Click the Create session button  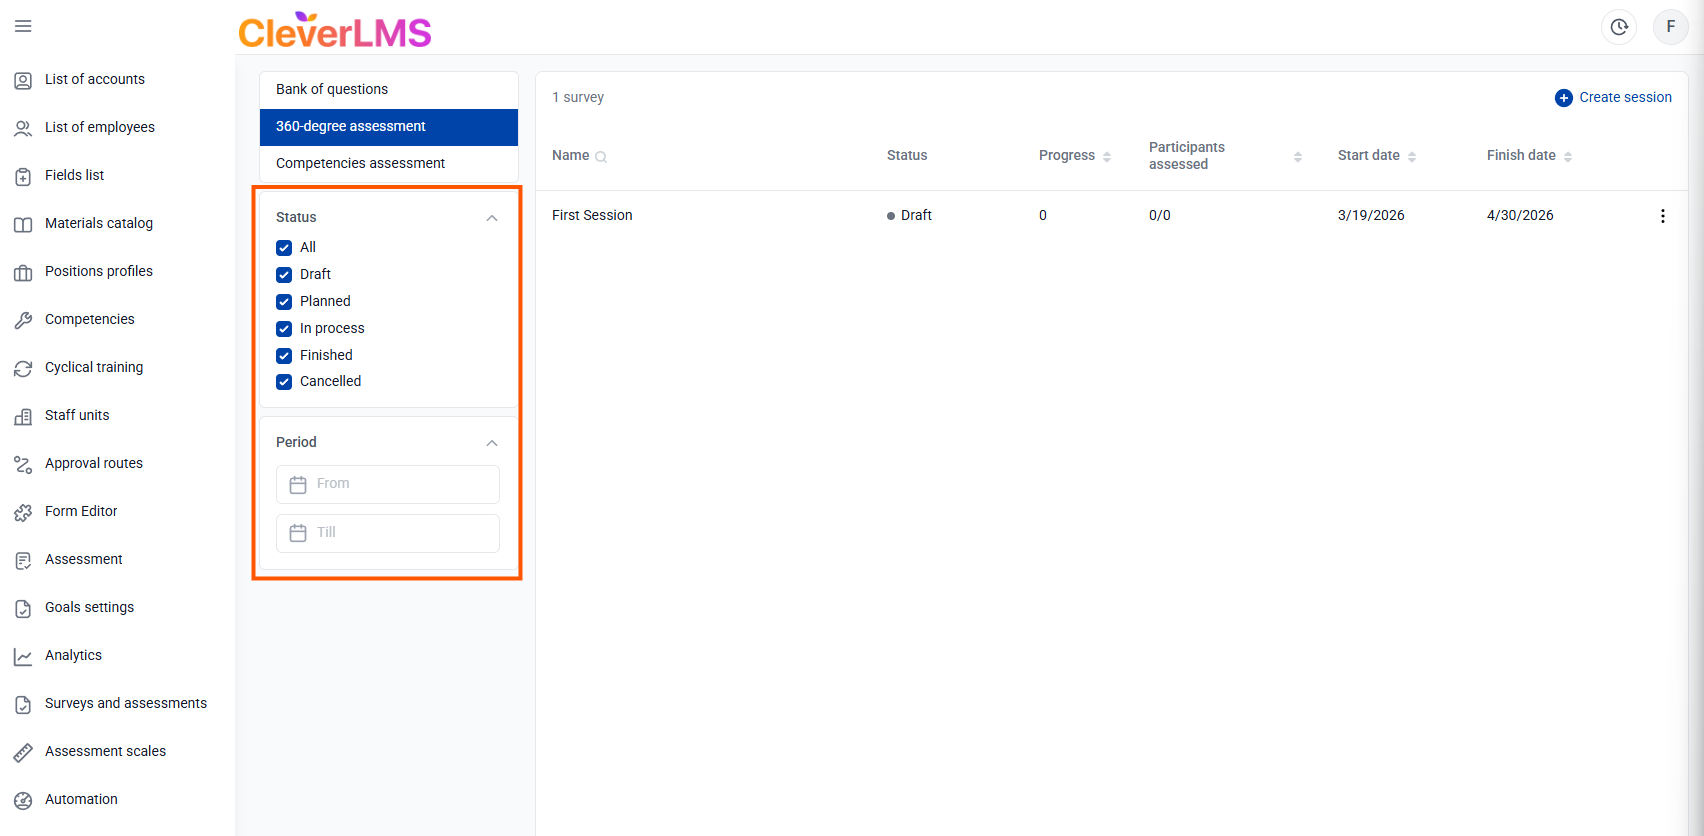point(1613,98)
